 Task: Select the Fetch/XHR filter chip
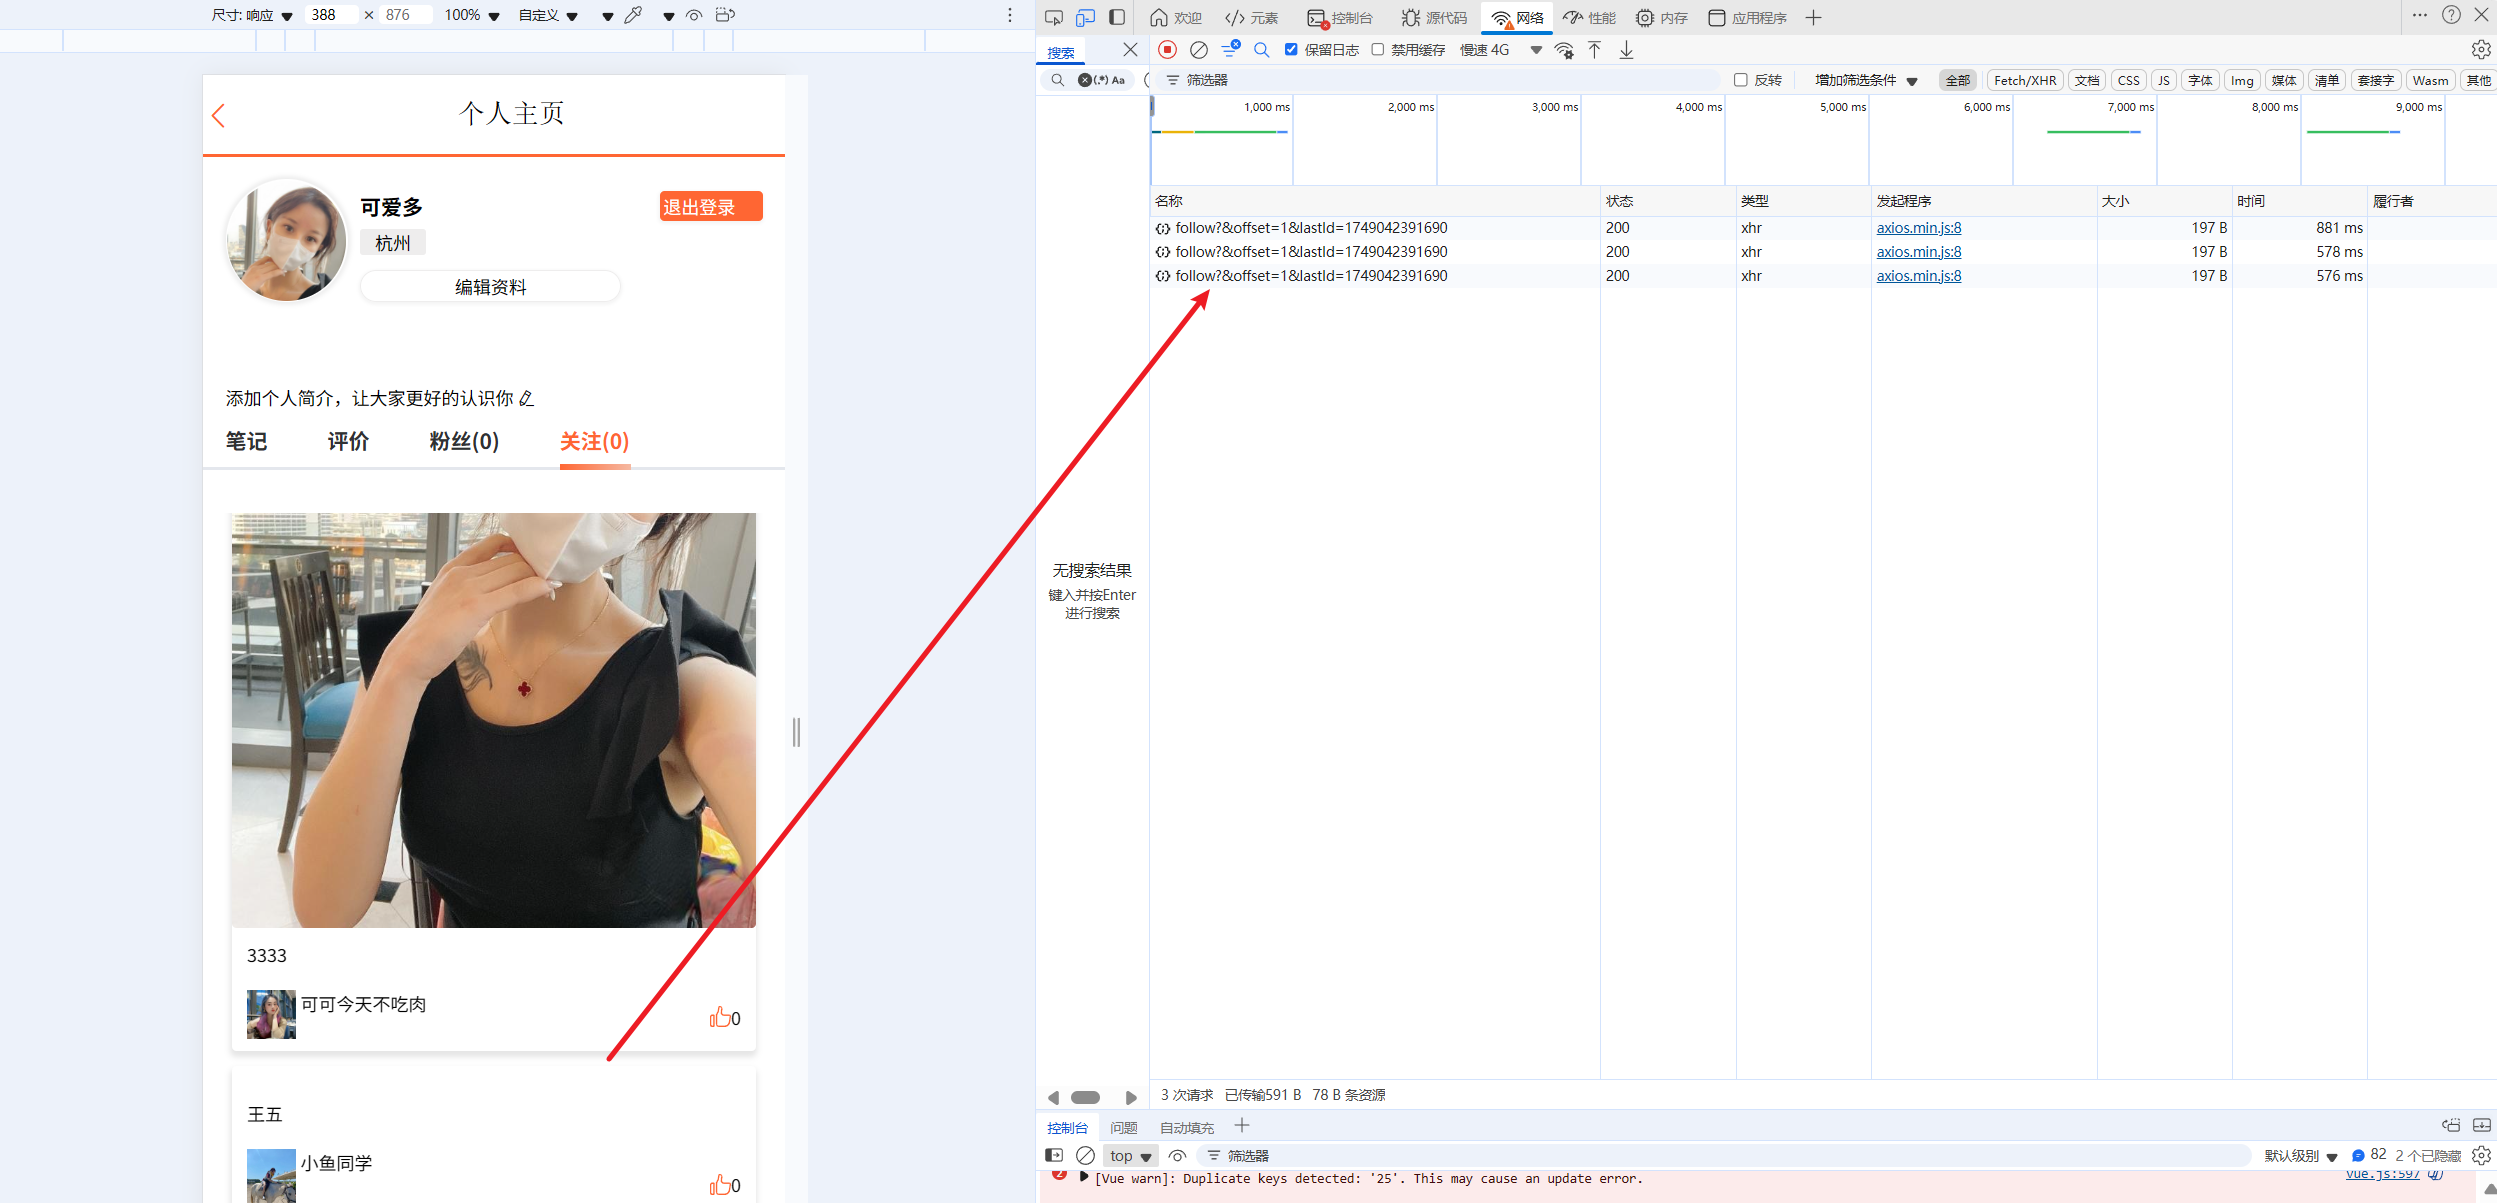[x=2024, y=80]
